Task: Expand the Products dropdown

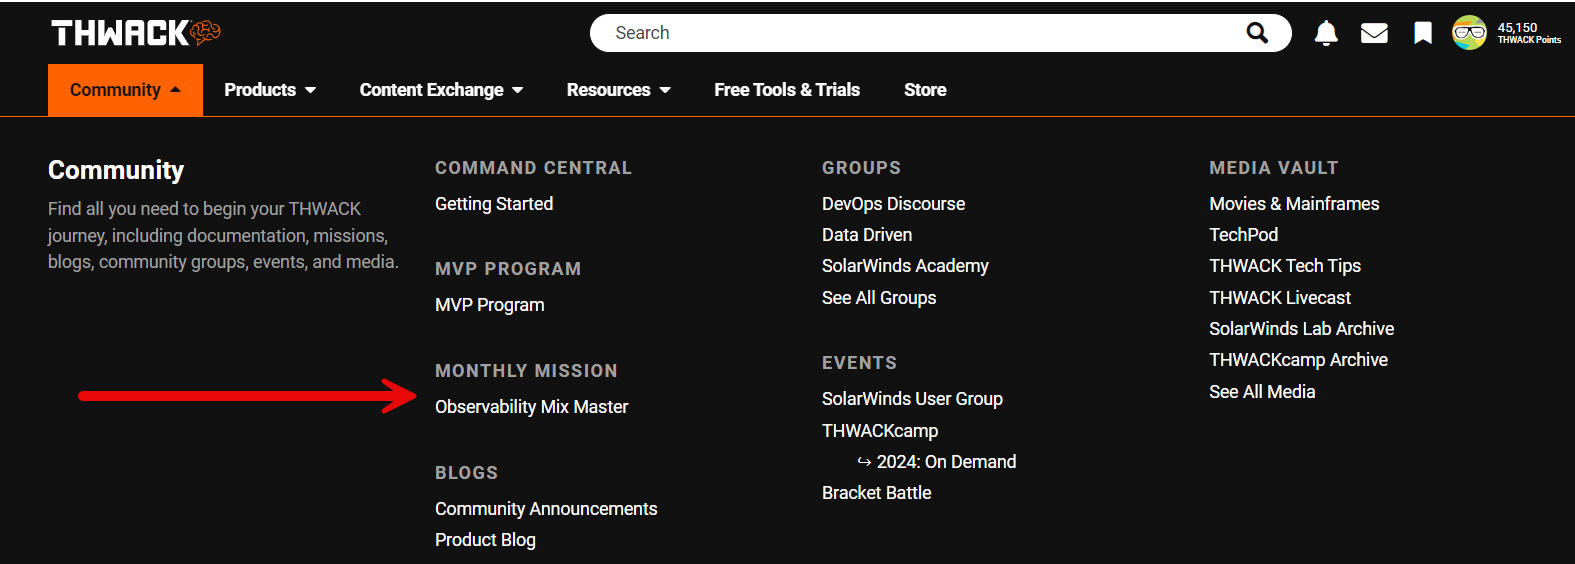Action: click(x=270, y=90)
